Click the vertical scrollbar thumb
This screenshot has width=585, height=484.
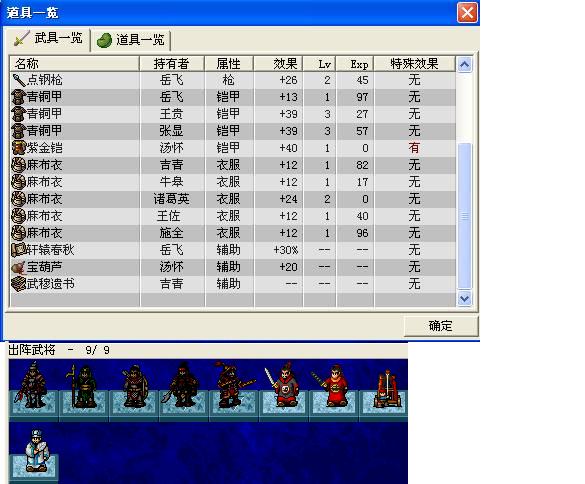tap(464, 216)
